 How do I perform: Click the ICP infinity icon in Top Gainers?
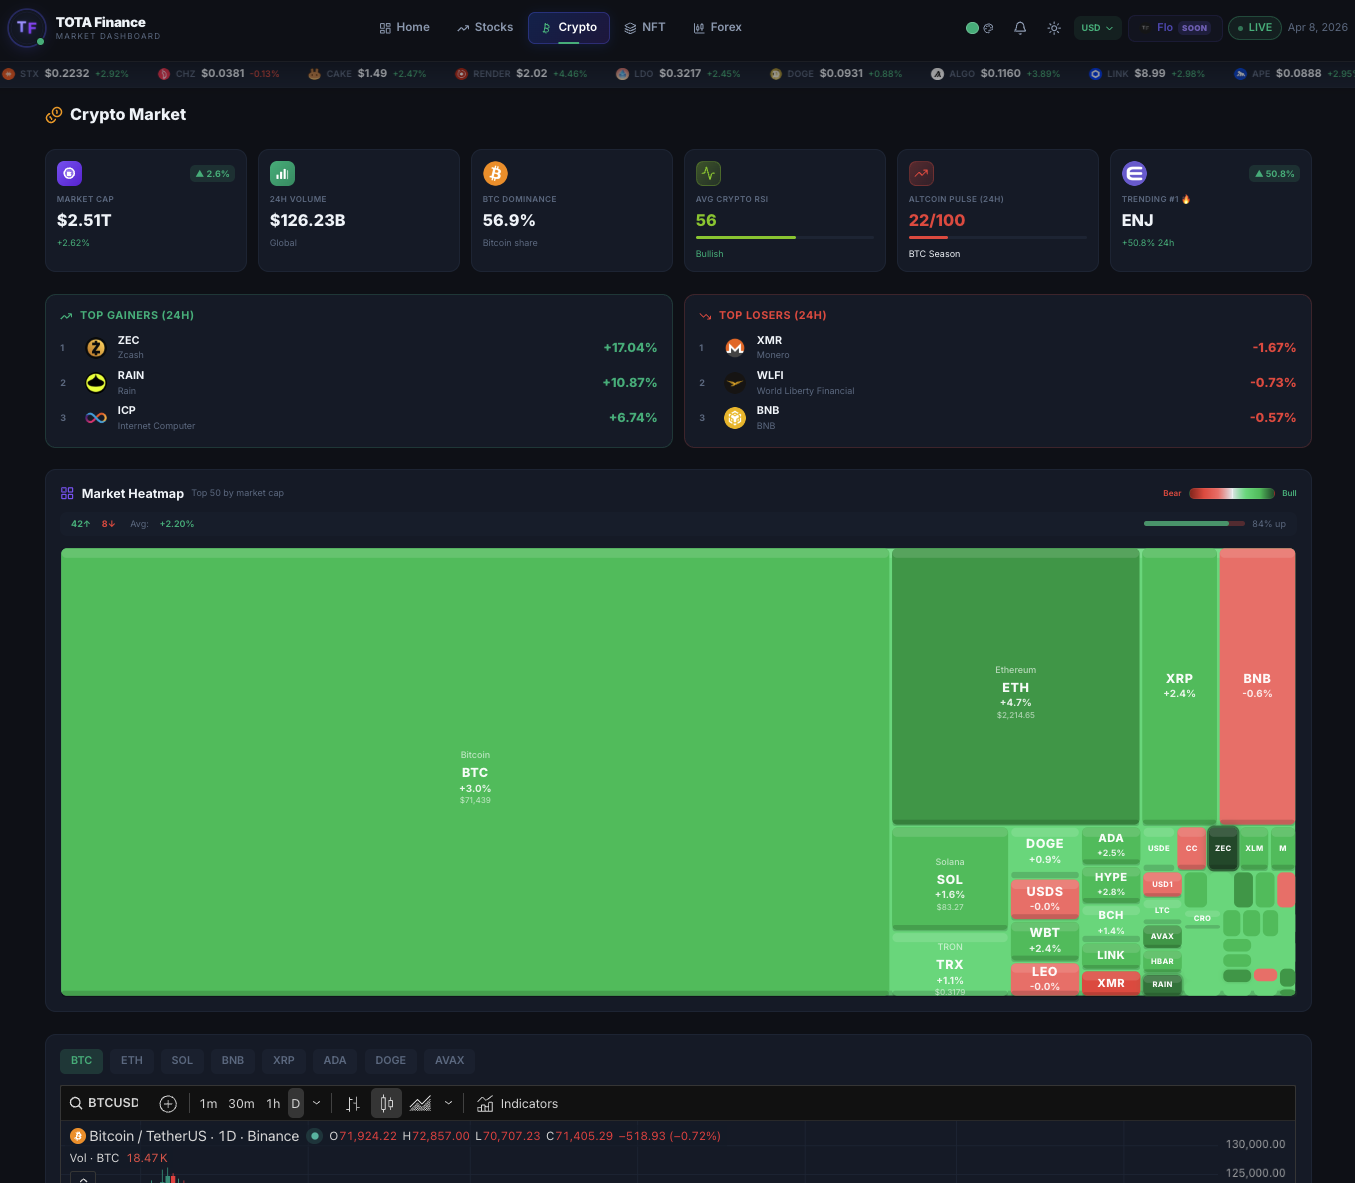pos(96,418)
